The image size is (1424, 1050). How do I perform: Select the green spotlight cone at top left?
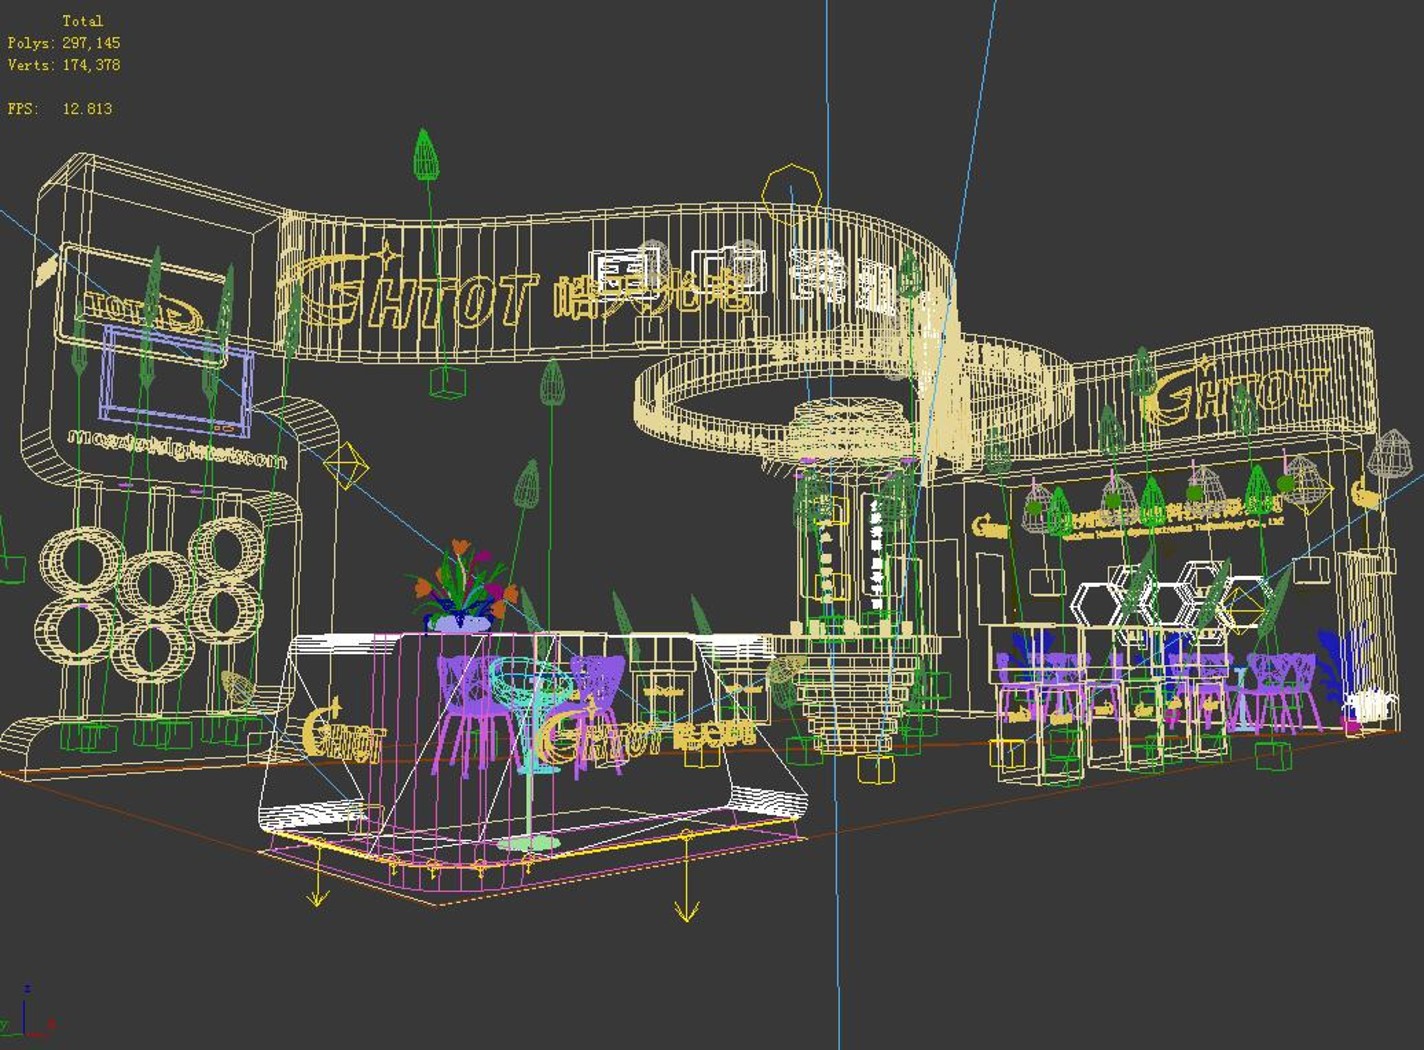coord(427,155)
